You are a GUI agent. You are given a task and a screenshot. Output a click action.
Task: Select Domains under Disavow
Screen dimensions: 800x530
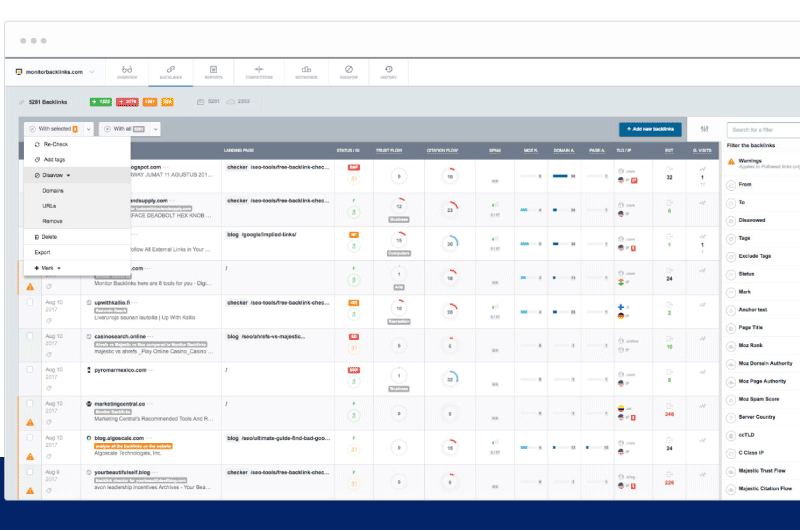pyautogui.click(x=78, y=191)
